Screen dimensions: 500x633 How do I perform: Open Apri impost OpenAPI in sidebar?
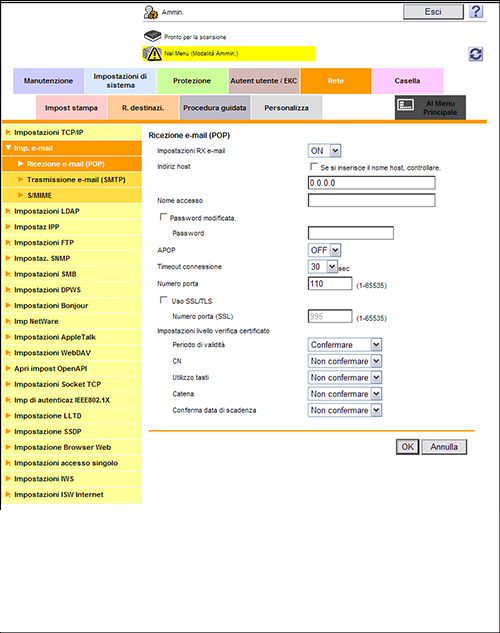tap(72, 369)
